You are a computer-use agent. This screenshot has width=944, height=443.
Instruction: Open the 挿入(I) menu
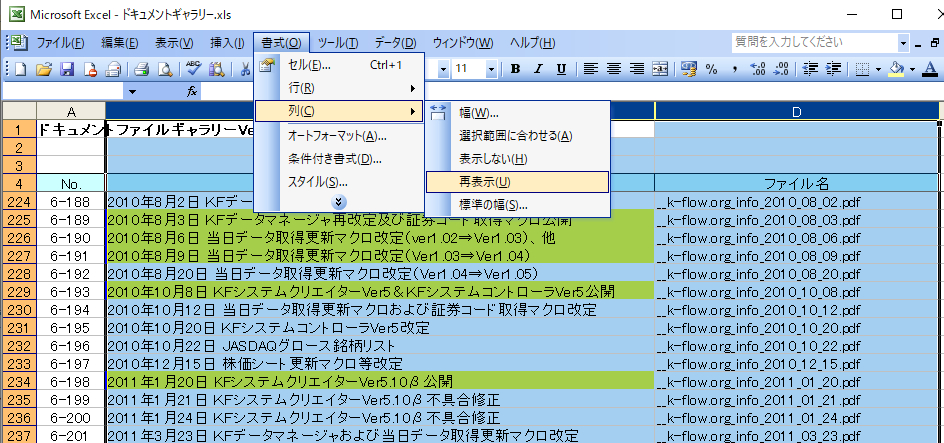coord(227,43)
